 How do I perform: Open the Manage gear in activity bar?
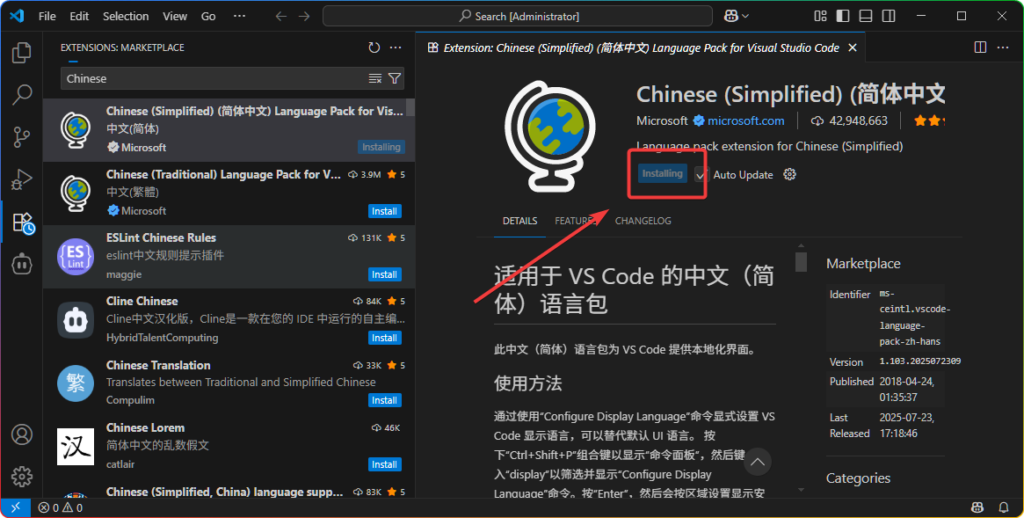(x=22, y=476)
